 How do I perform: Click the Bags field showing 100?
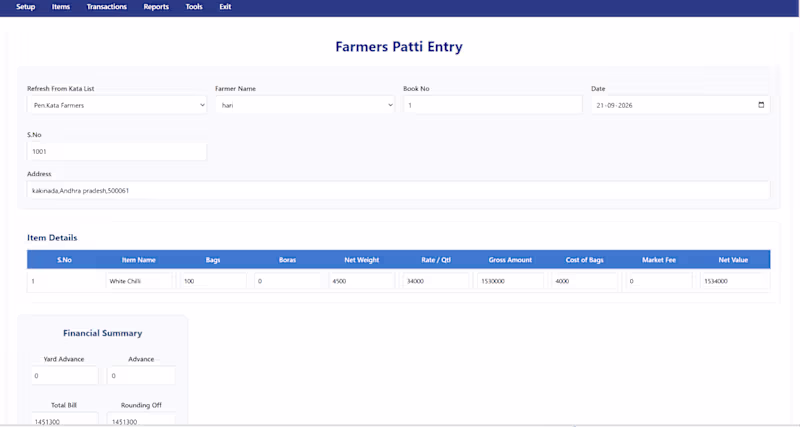[x=213, y=281]
